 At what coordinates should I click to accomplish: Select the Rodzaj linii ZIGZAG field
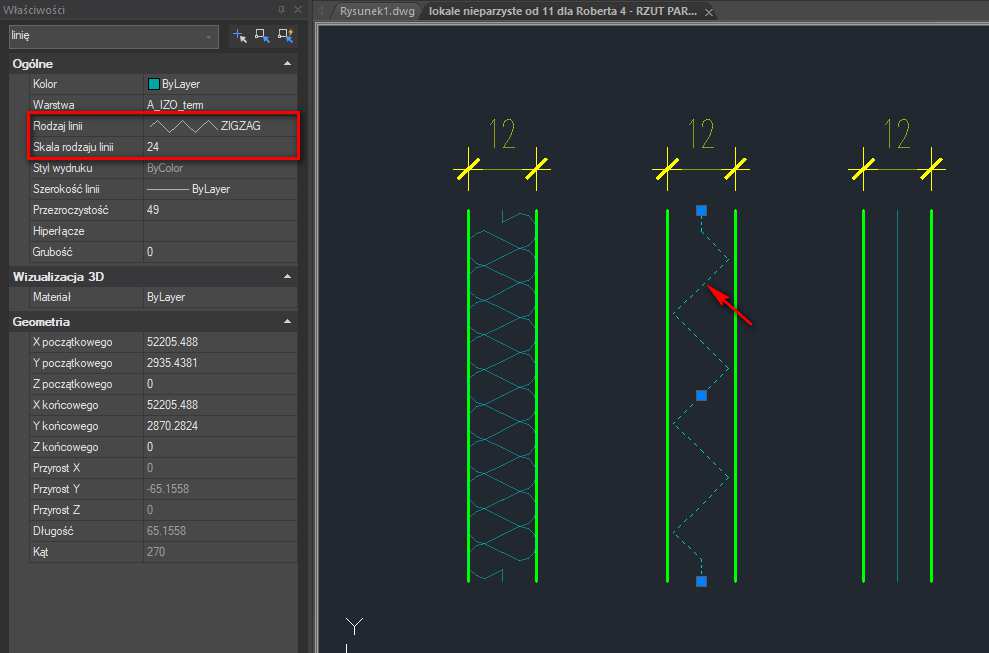[220, 126]
